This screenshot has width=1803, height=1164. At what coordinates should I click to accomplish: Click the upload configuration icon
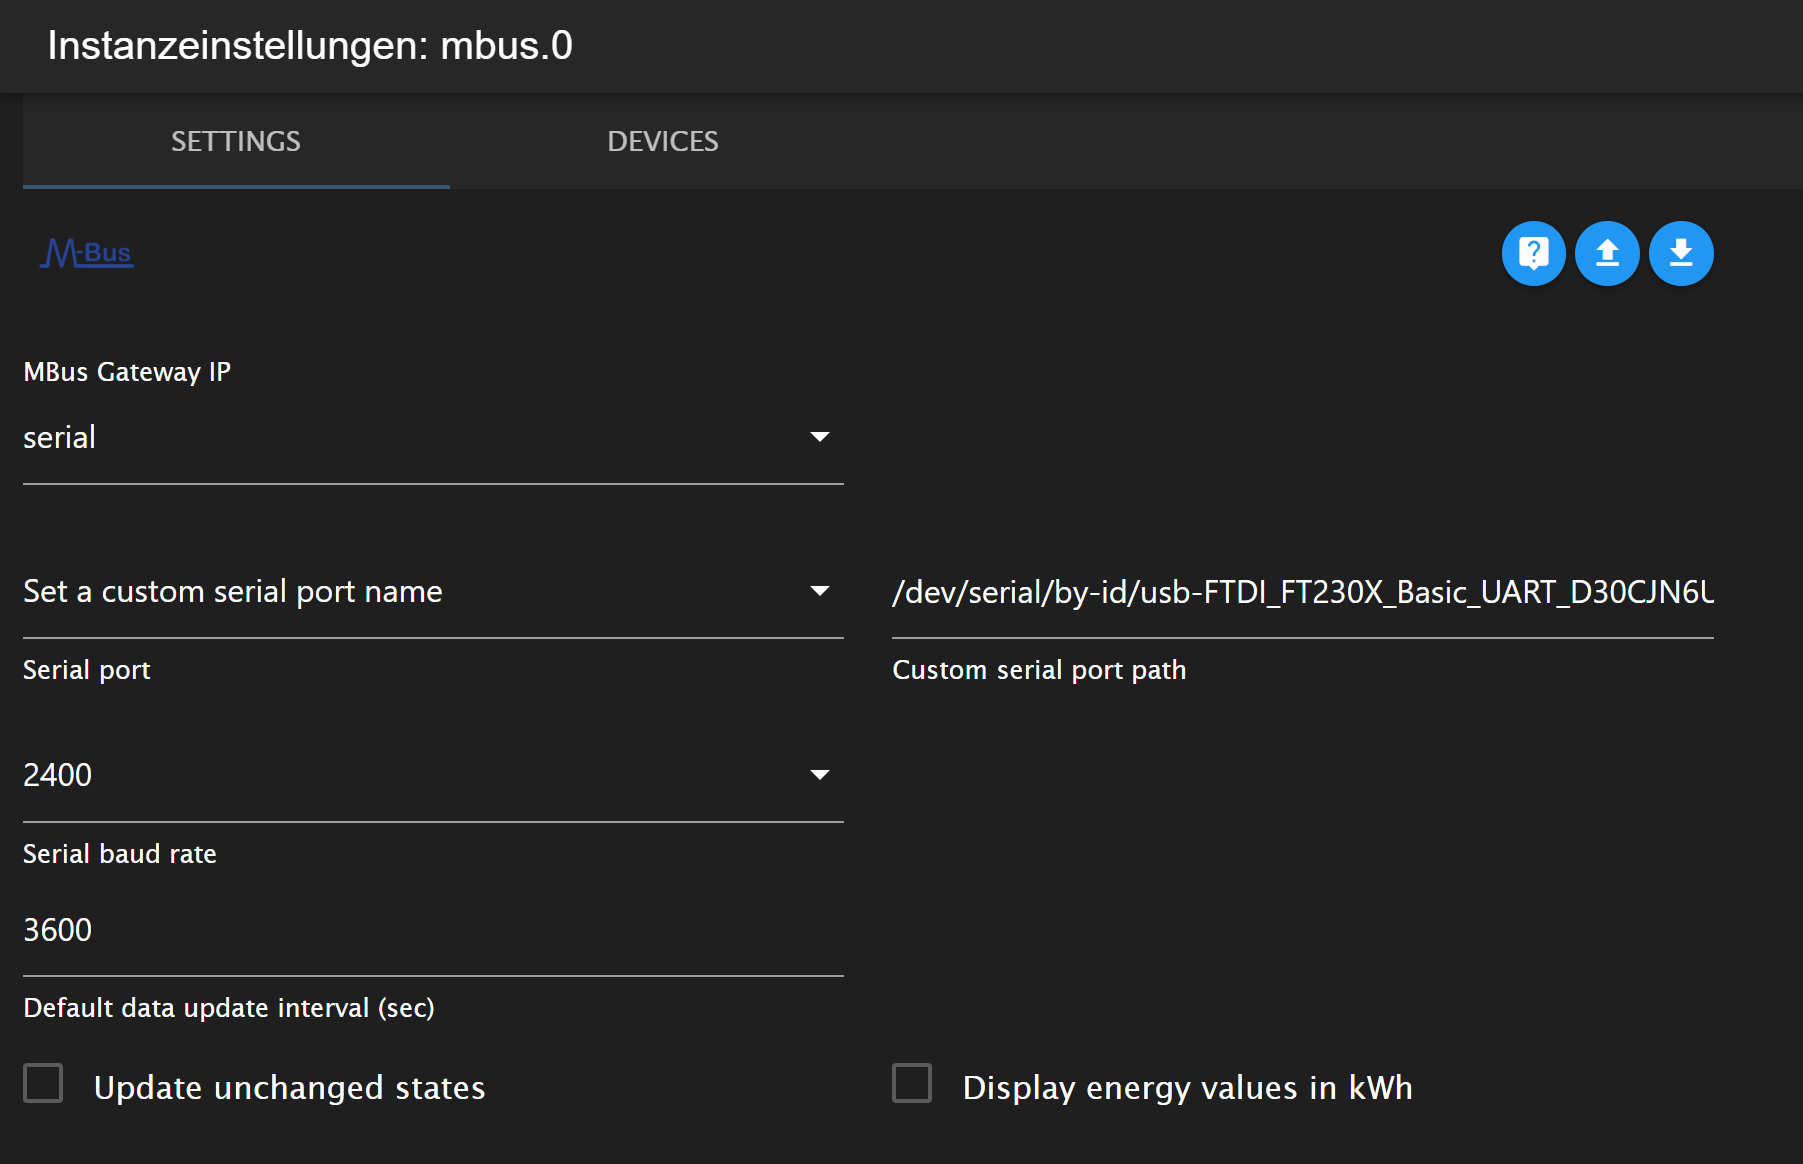coord(1607,253)
